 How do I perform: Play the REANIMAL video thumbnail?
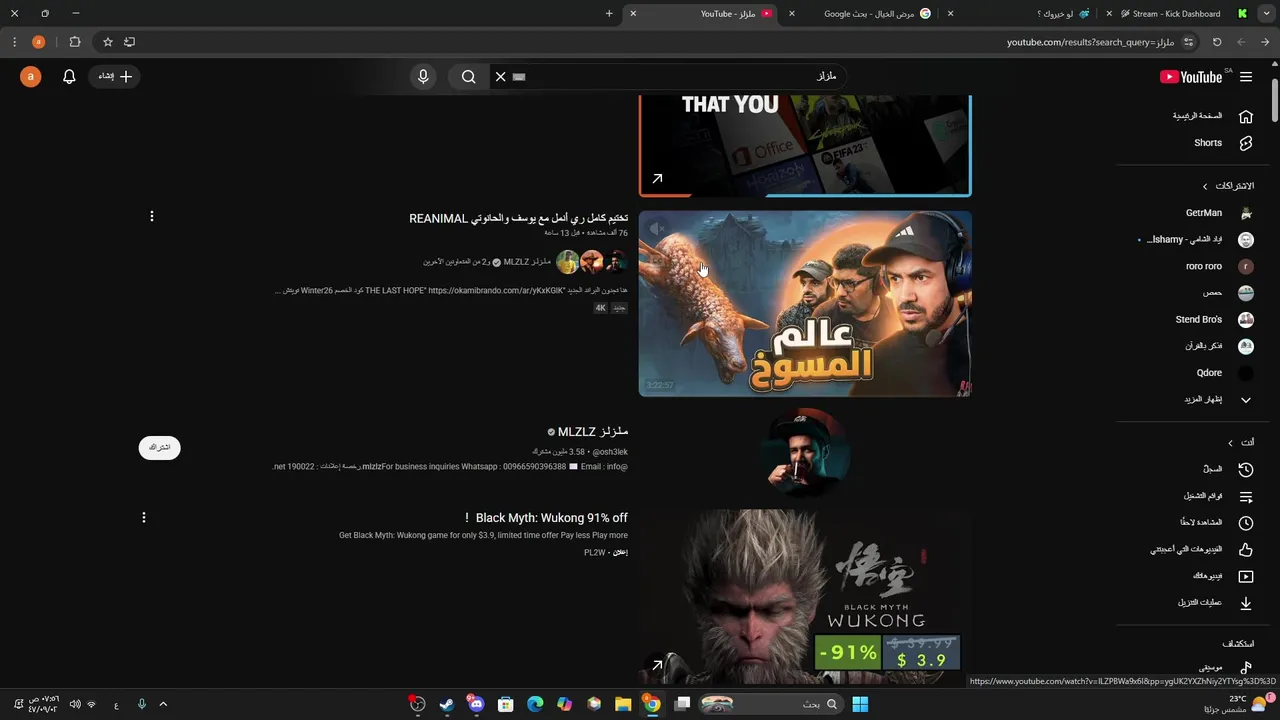coord(805,303)
